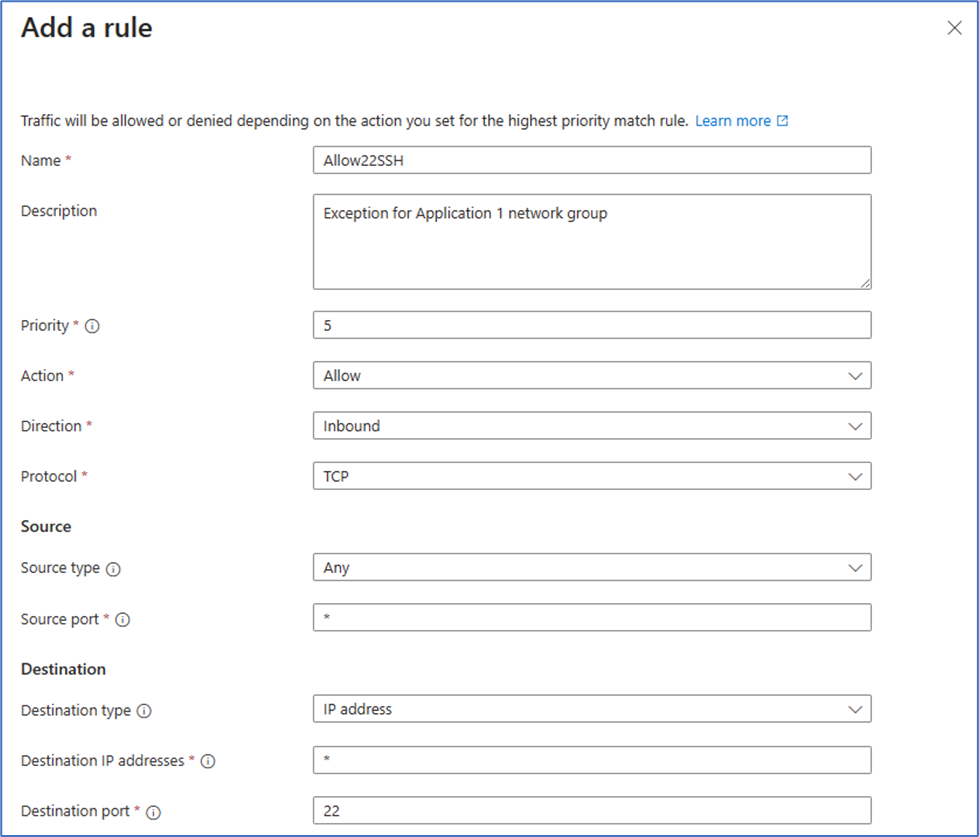Viewport: 979px width, 837px height.
Task: Expand the Direction dropdown
Action: click(591, 426)
